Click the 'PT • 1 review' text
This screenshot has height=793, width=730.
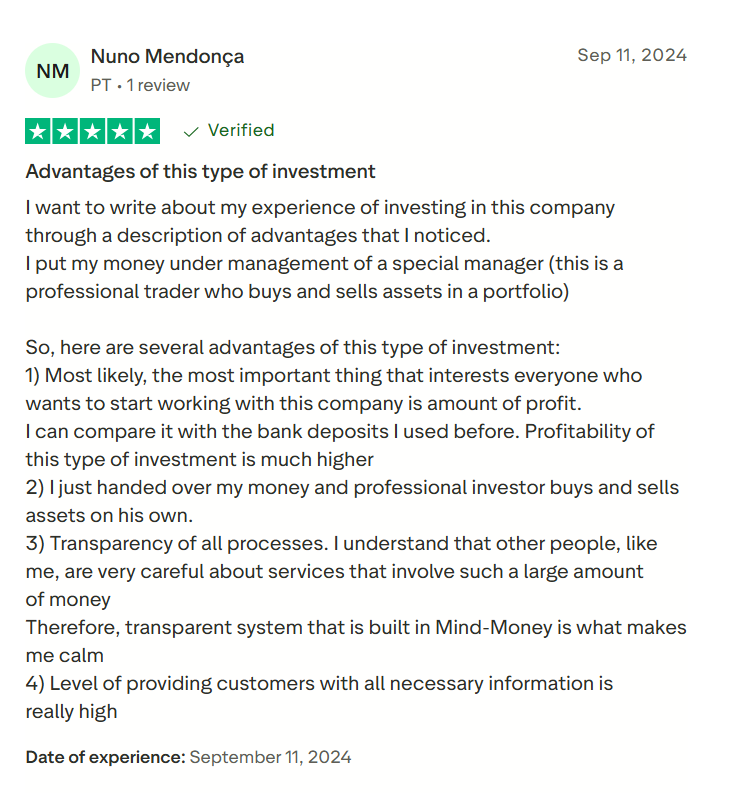tap(140, 85)
